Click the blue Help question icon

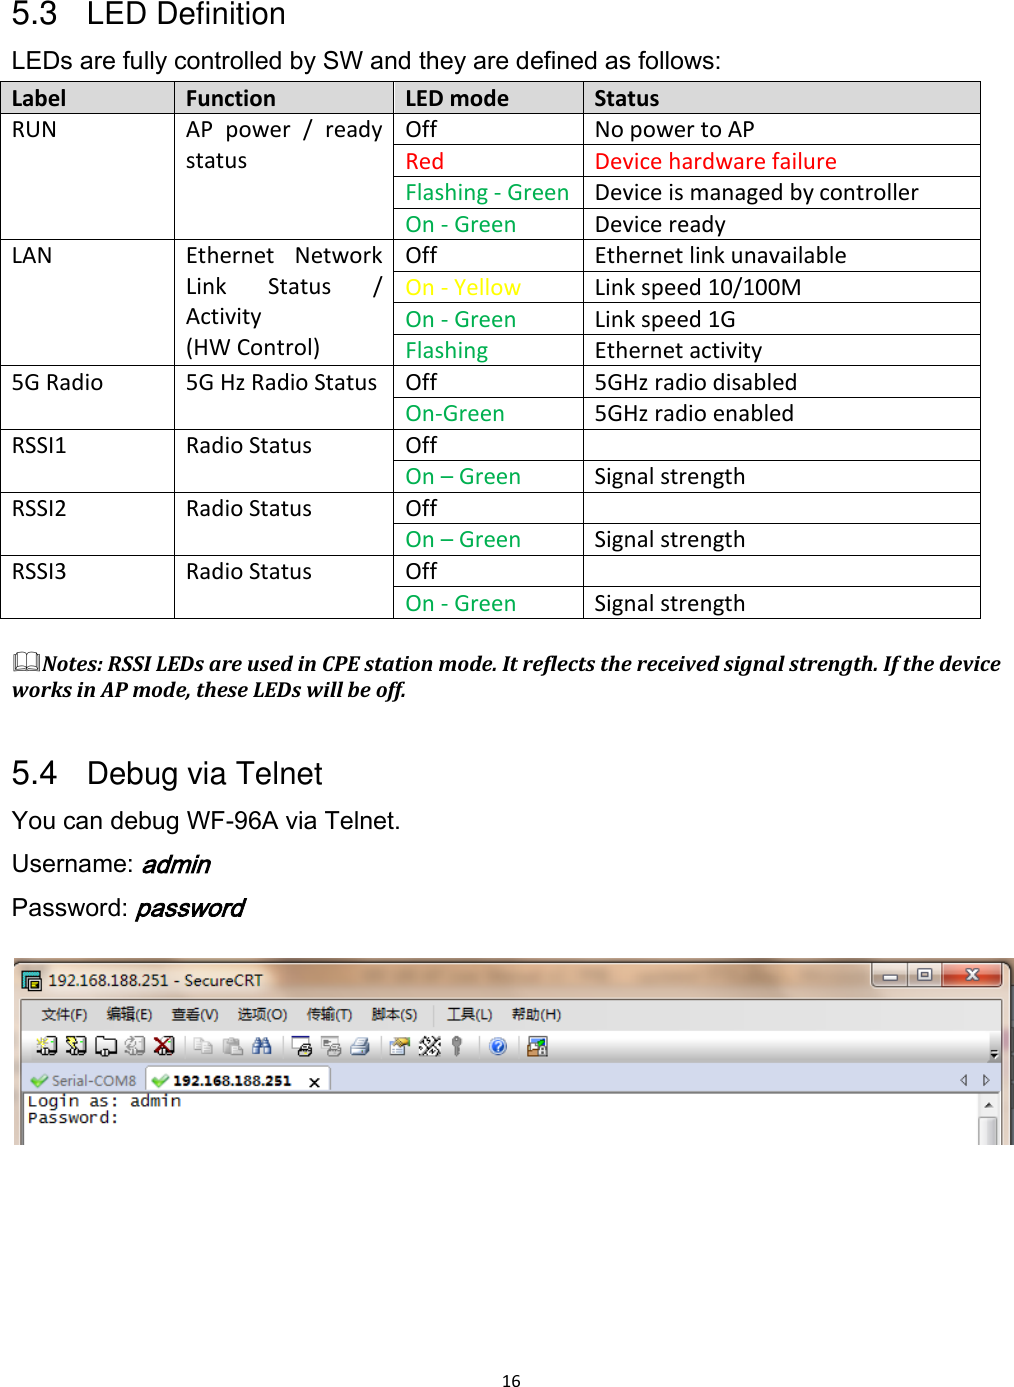498,1046
